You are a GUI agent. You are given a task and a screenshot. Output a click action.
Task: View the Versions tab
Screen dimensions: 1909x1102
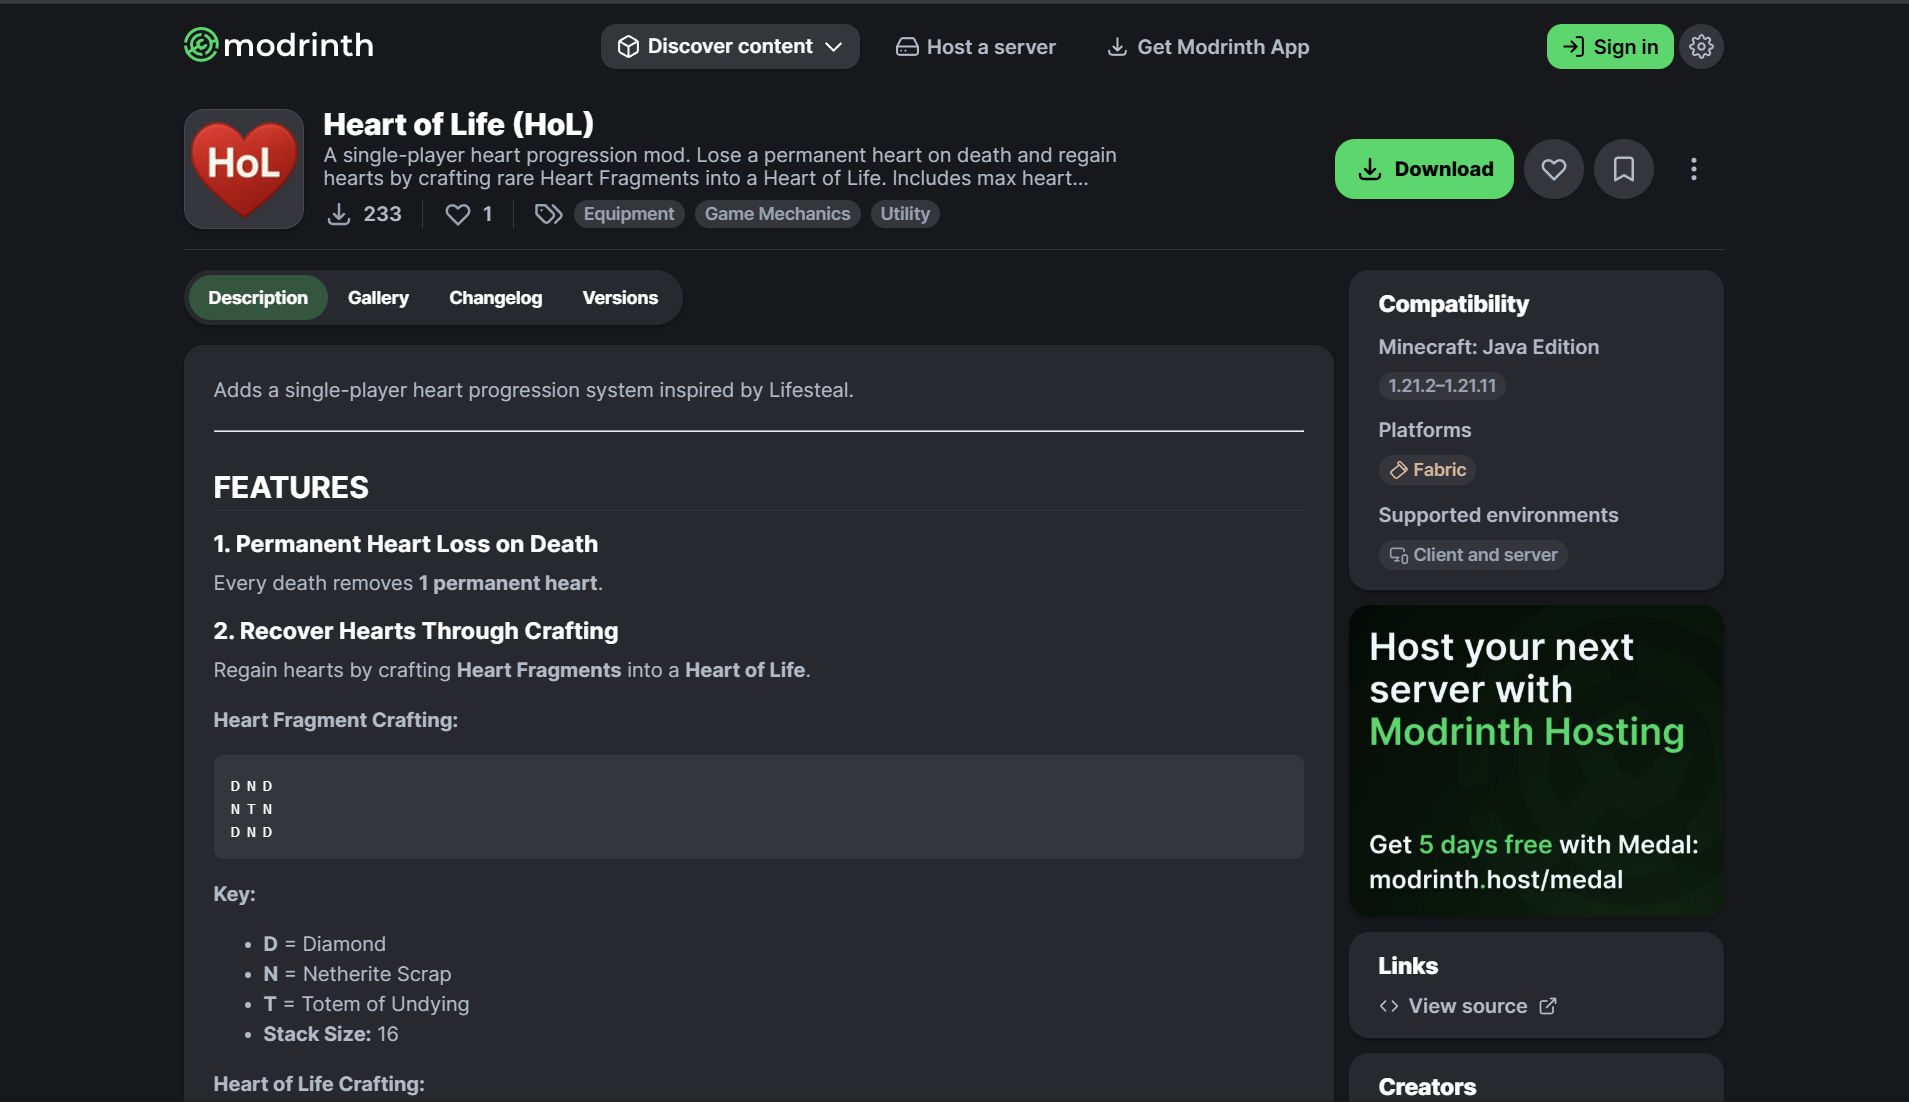point(620,298)
